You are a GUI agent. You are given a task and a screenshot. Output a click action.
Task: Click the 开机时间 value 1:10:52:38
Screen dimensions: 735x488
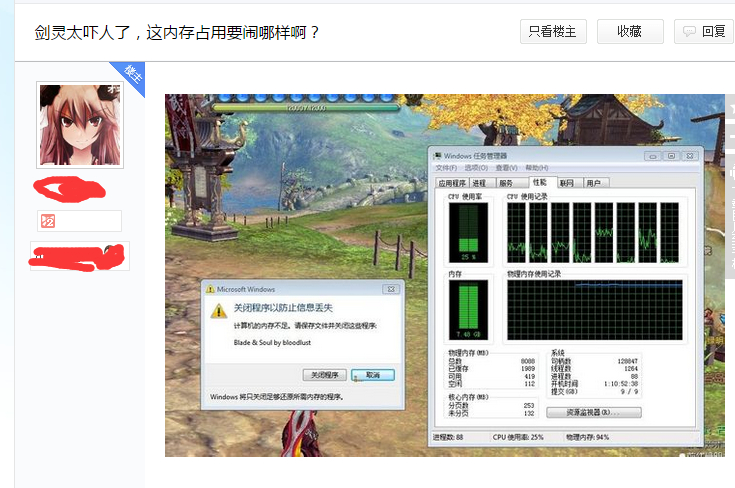click(621, 383)
